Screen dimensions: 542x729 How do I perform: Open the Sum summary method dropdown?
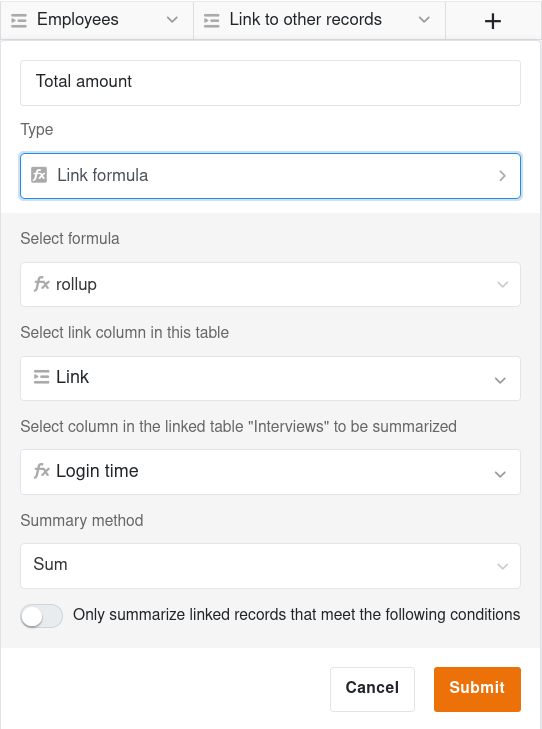[x=270, y=566]
